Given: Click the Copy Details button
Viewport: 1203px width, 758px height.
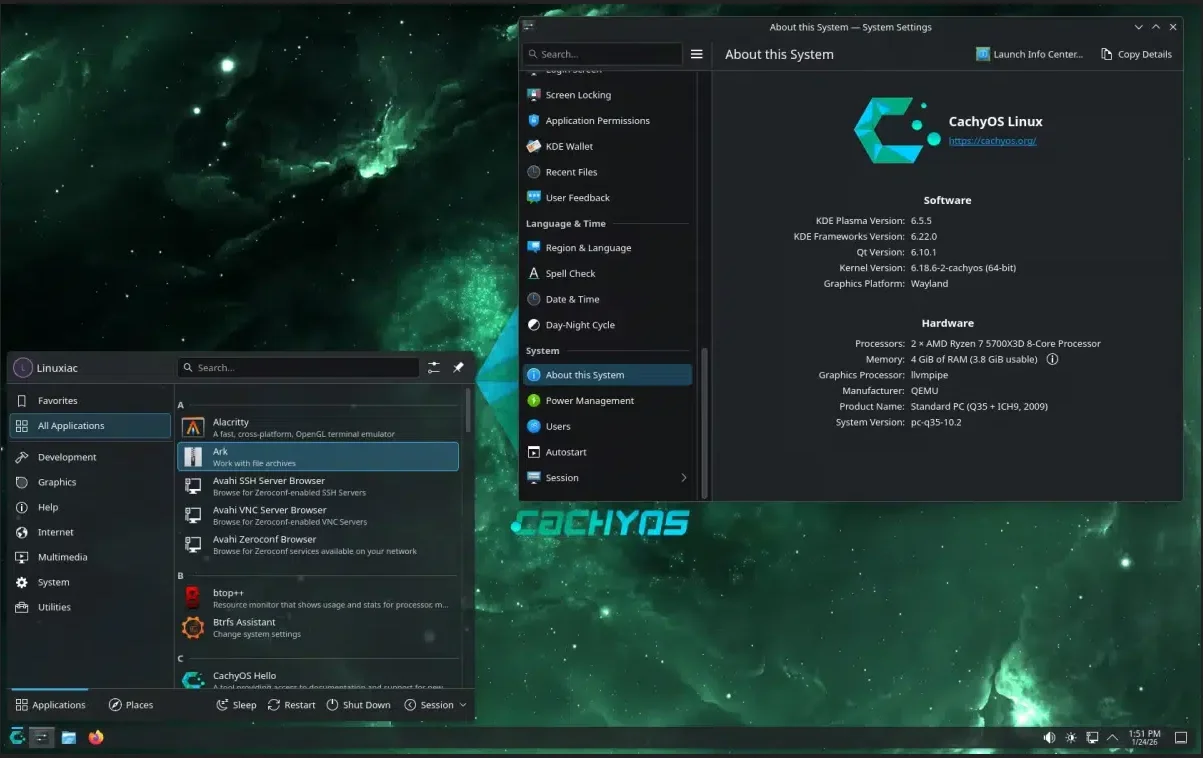Looking at the screenshot, I should click(1136, 54).
